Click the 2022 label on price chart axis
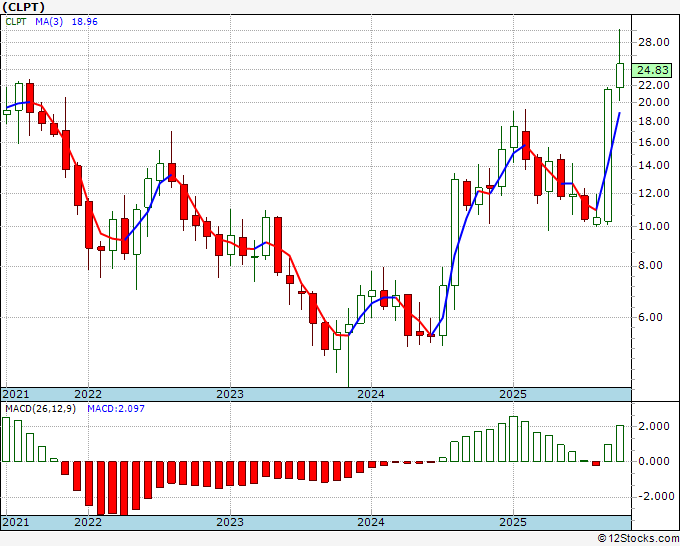 tap(88, 394)
